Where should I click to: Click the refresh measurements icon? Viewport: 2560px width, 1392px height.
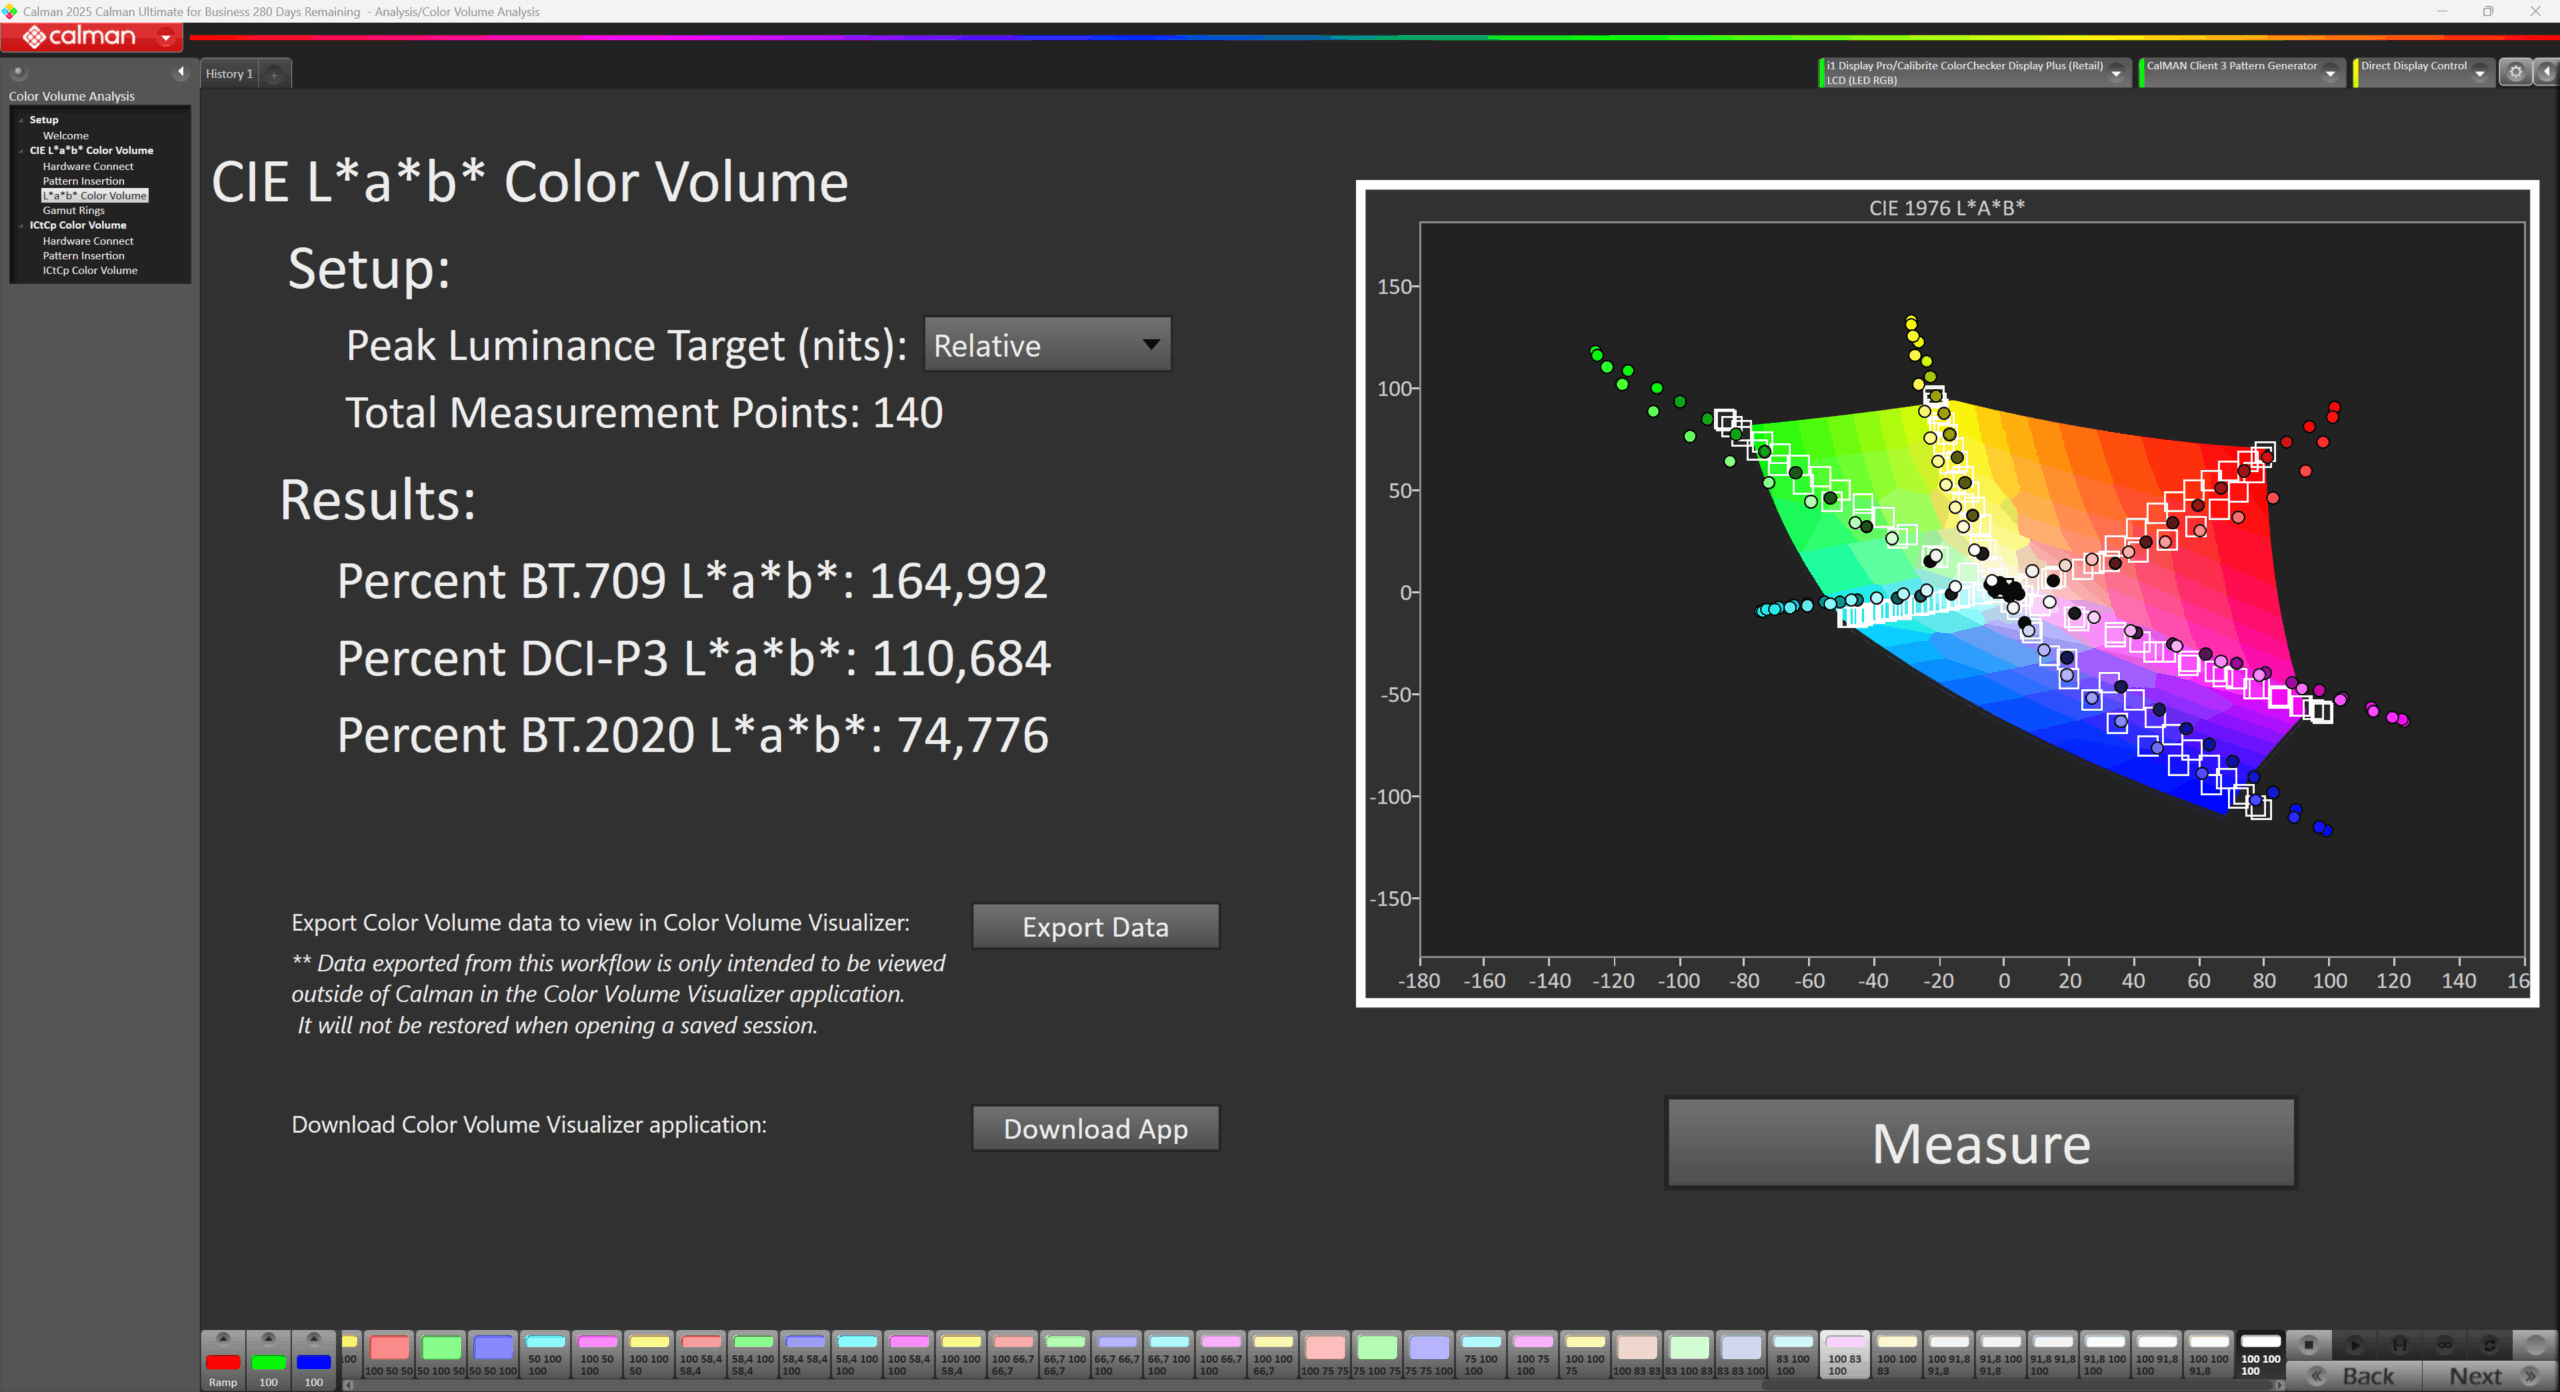point(2489,1345)
